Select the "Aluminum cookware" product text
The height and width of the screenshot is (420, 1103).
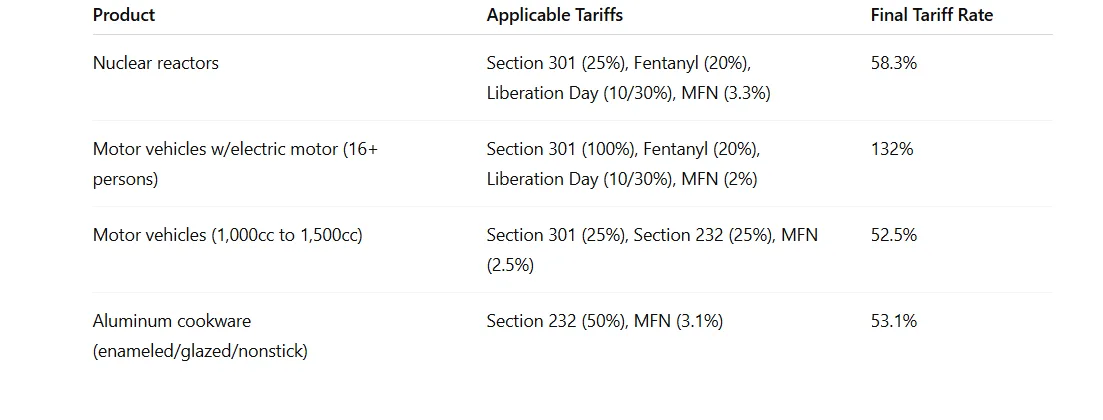[172, 321]
